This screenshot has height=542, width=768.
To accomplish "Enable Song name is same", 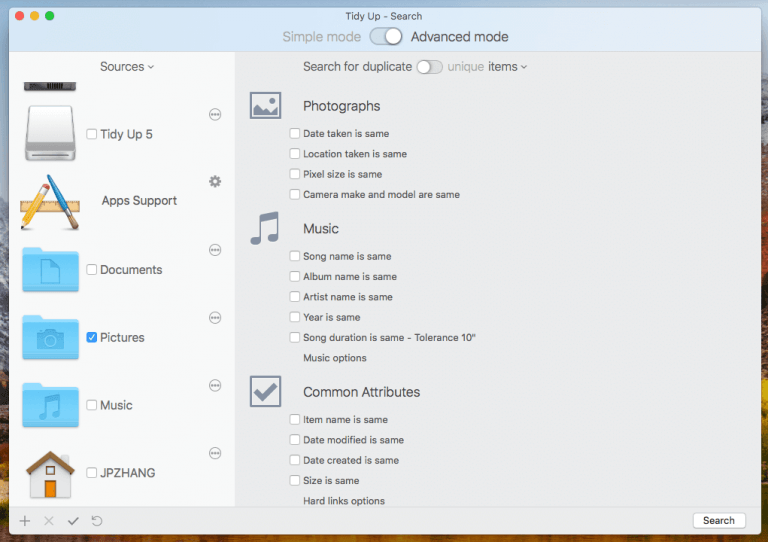I will (295, 256).
